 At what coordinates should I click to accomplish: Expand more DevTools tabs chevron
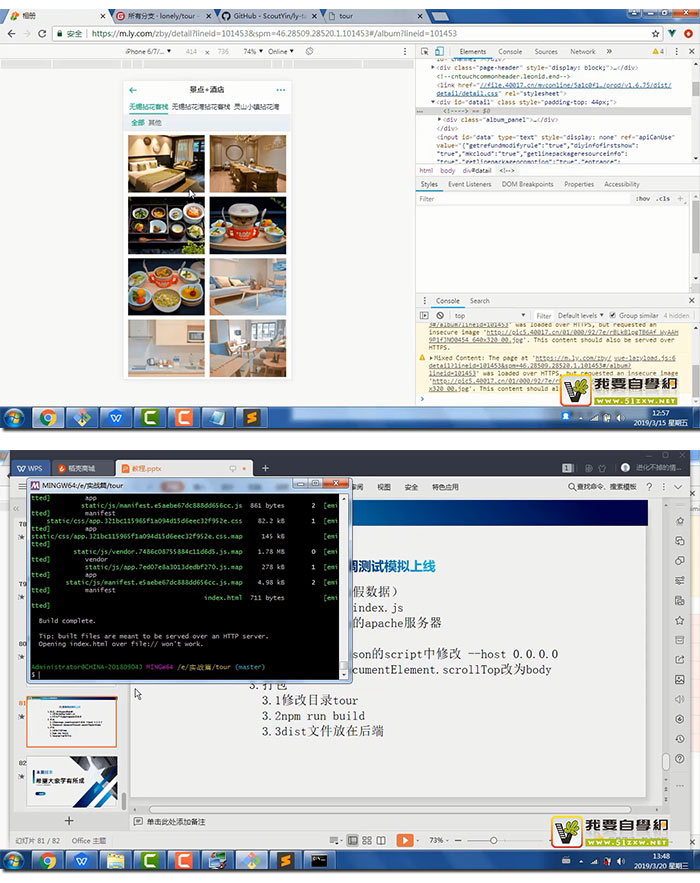point(609,51)
